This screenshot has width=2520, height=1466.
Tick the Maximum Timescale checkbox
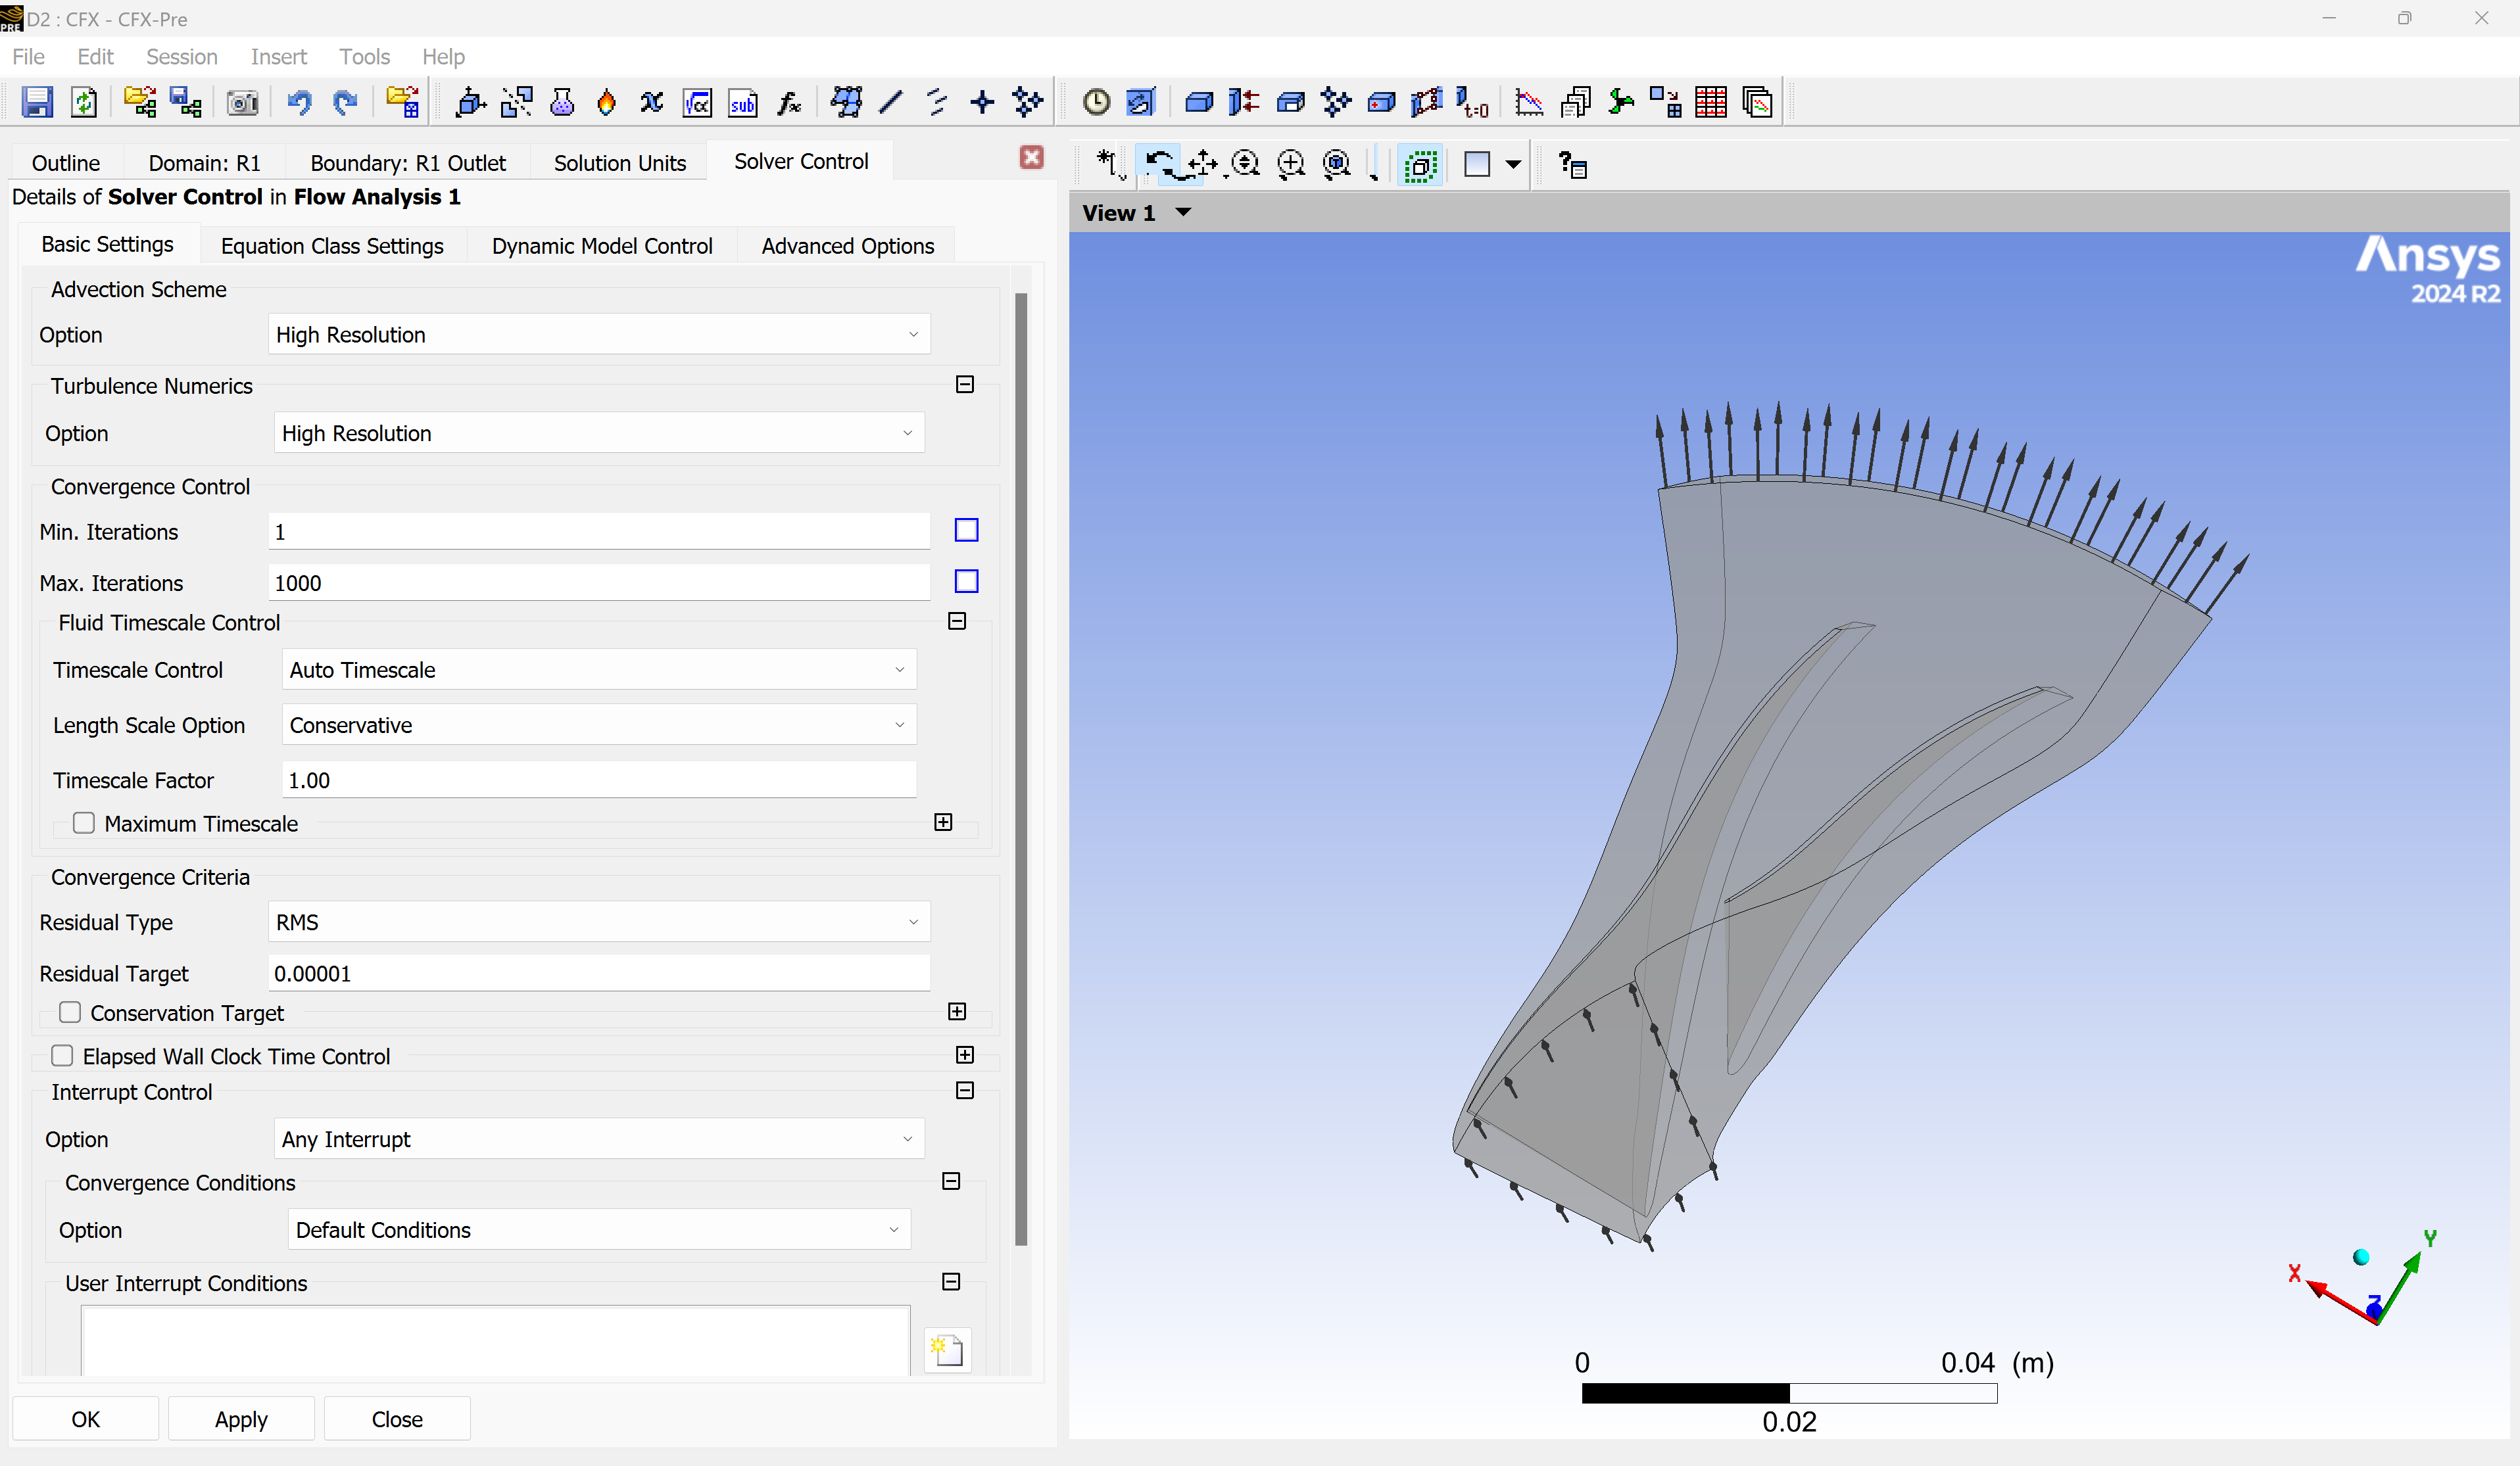coord(84,823)
